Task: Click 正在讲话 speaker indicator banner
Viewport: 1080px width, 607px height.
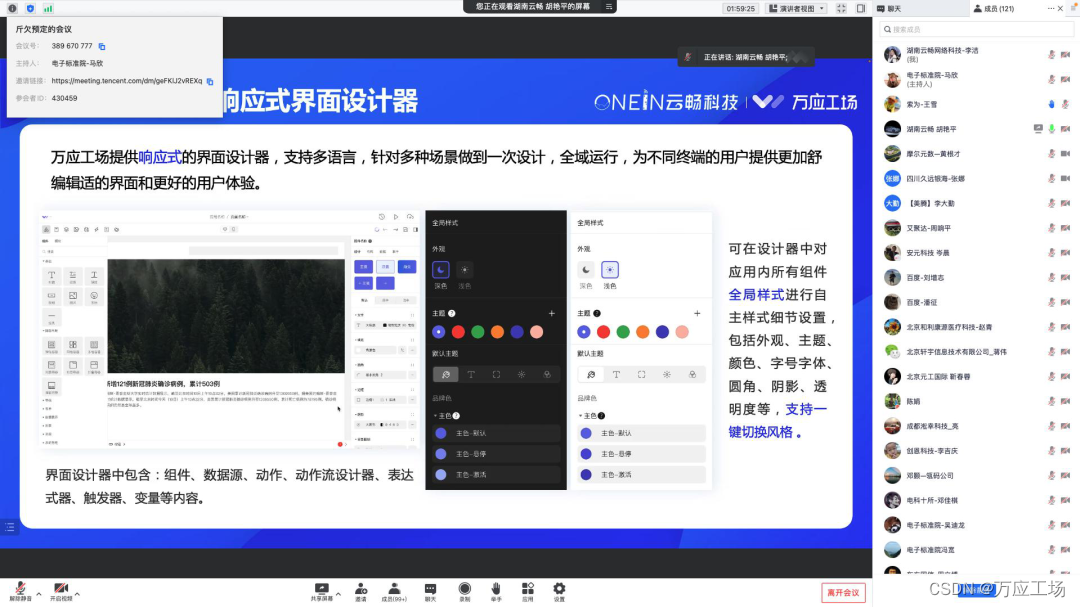Action: 745,57
